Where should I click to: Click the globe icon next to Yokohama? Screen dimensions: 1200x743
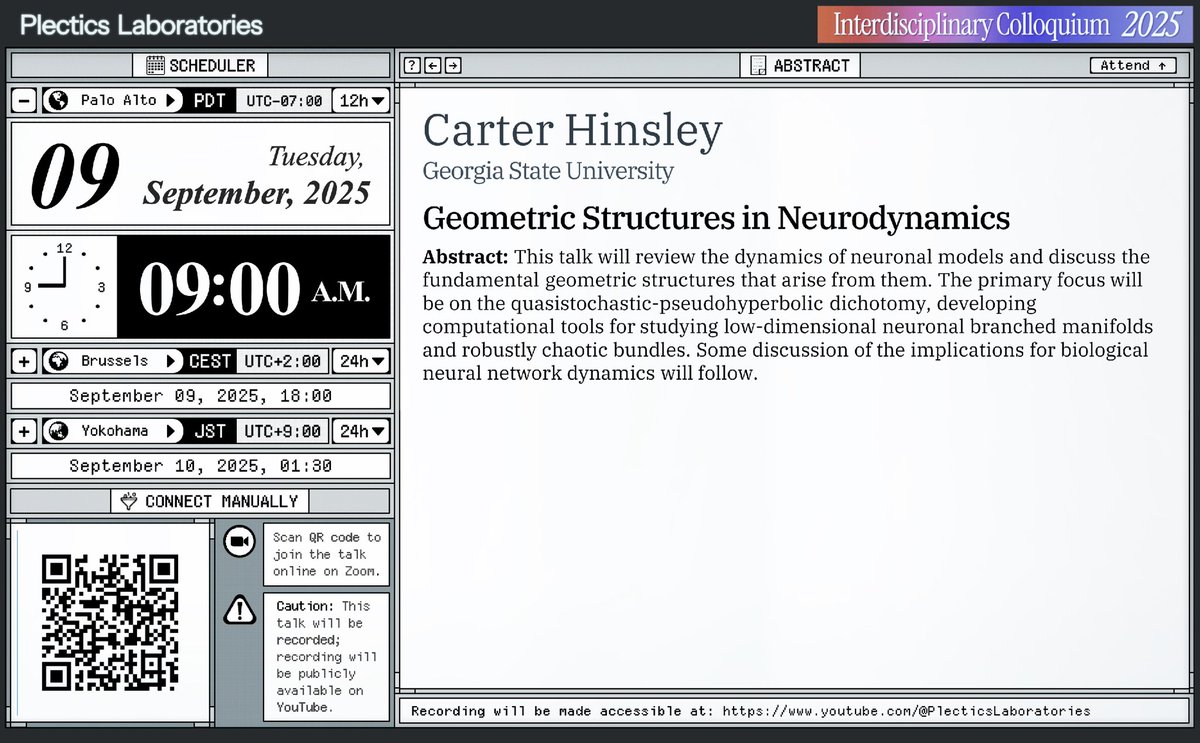58,431
